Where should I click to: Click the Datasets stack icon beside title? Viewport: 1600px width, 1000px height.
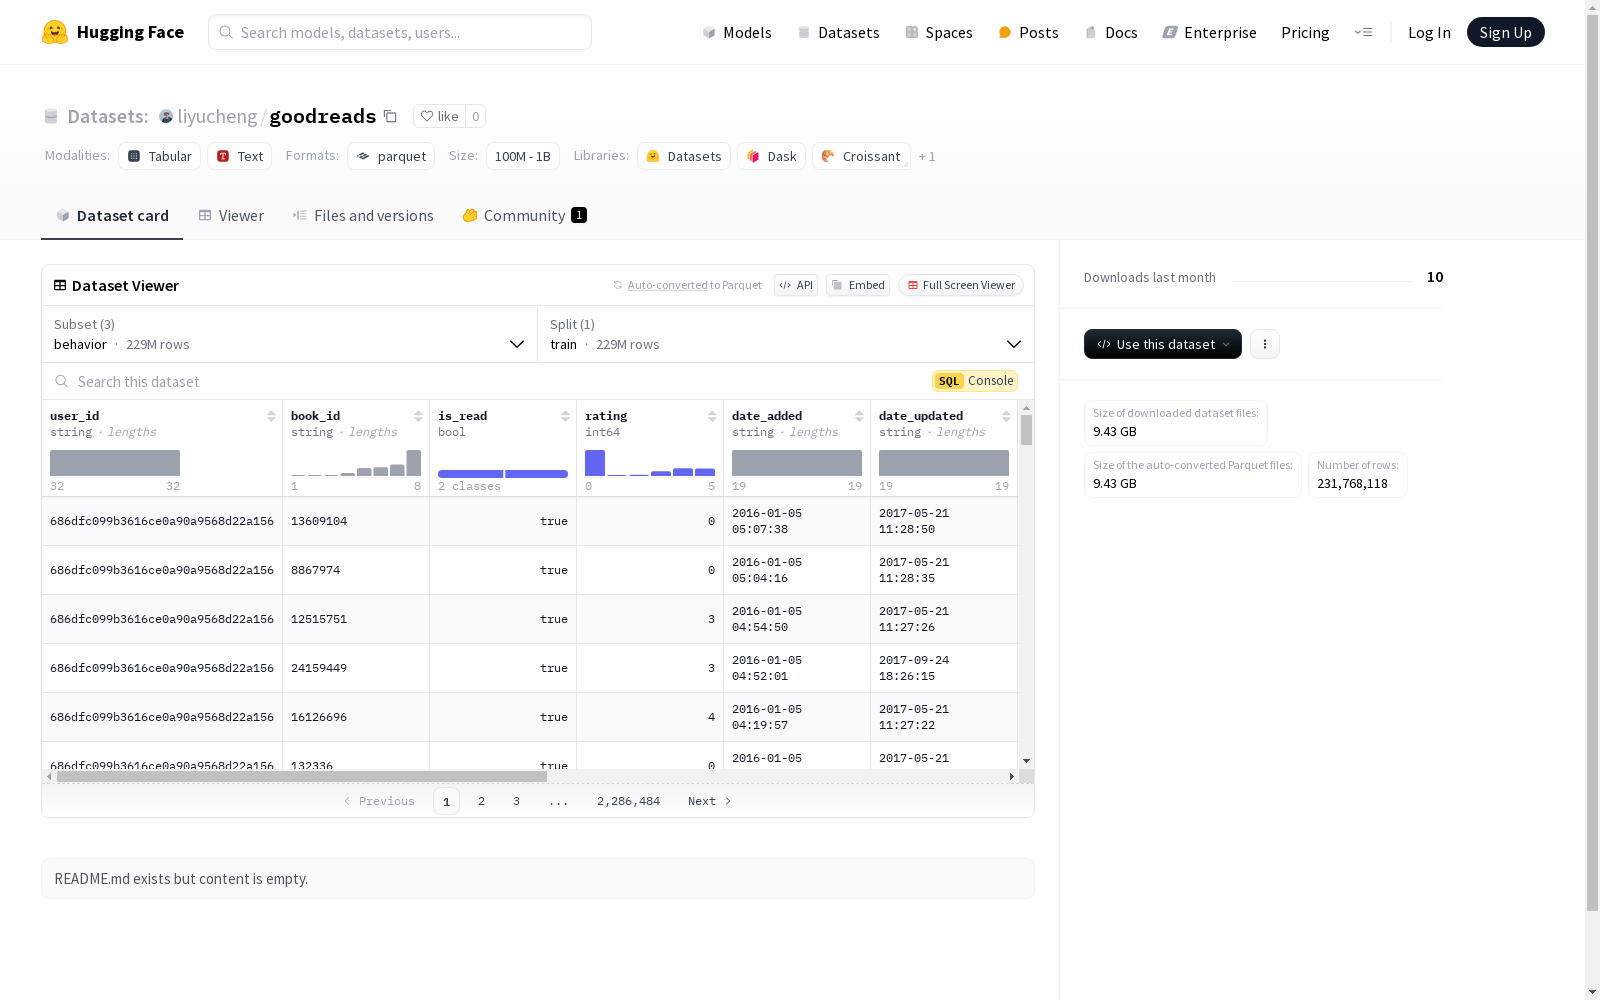click(51, 116)
